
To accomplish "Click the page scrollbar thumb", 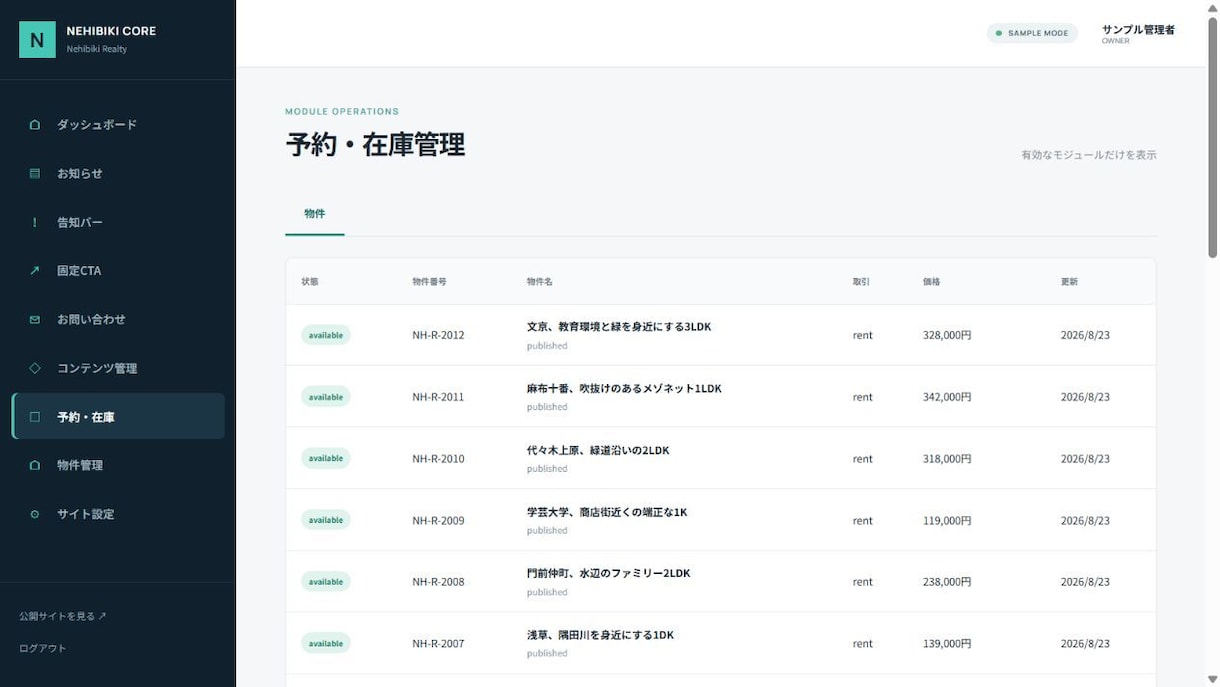I will [x=1212, y=139].
